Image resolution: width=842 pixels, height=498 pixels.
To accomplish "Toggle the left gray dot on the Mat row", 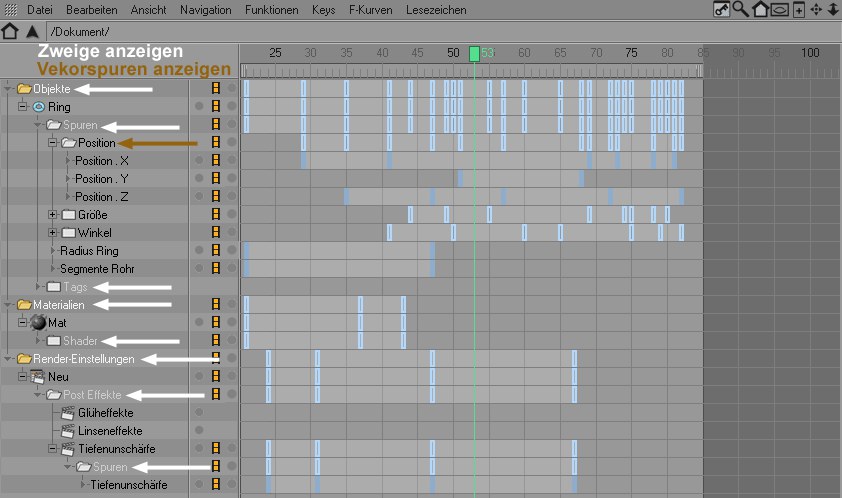I will coord(200,323).
